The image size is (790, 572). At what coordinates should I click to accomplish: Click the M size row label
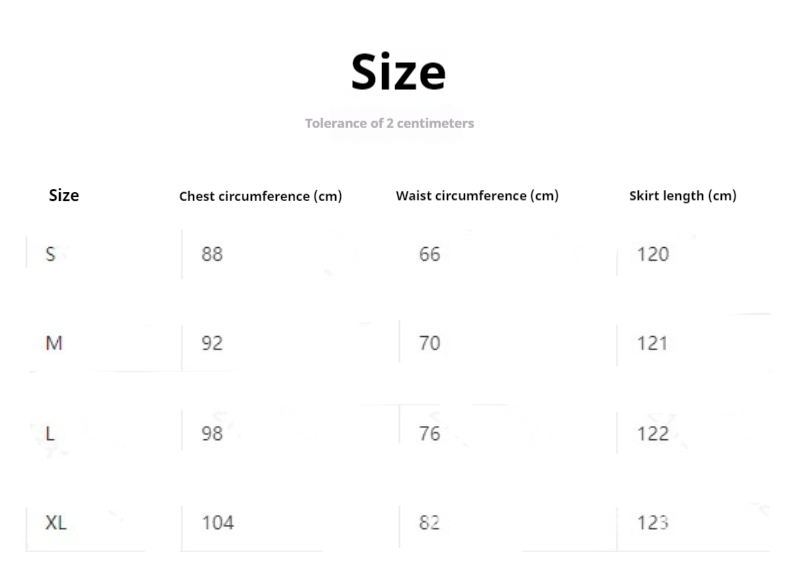pos(54,343)
